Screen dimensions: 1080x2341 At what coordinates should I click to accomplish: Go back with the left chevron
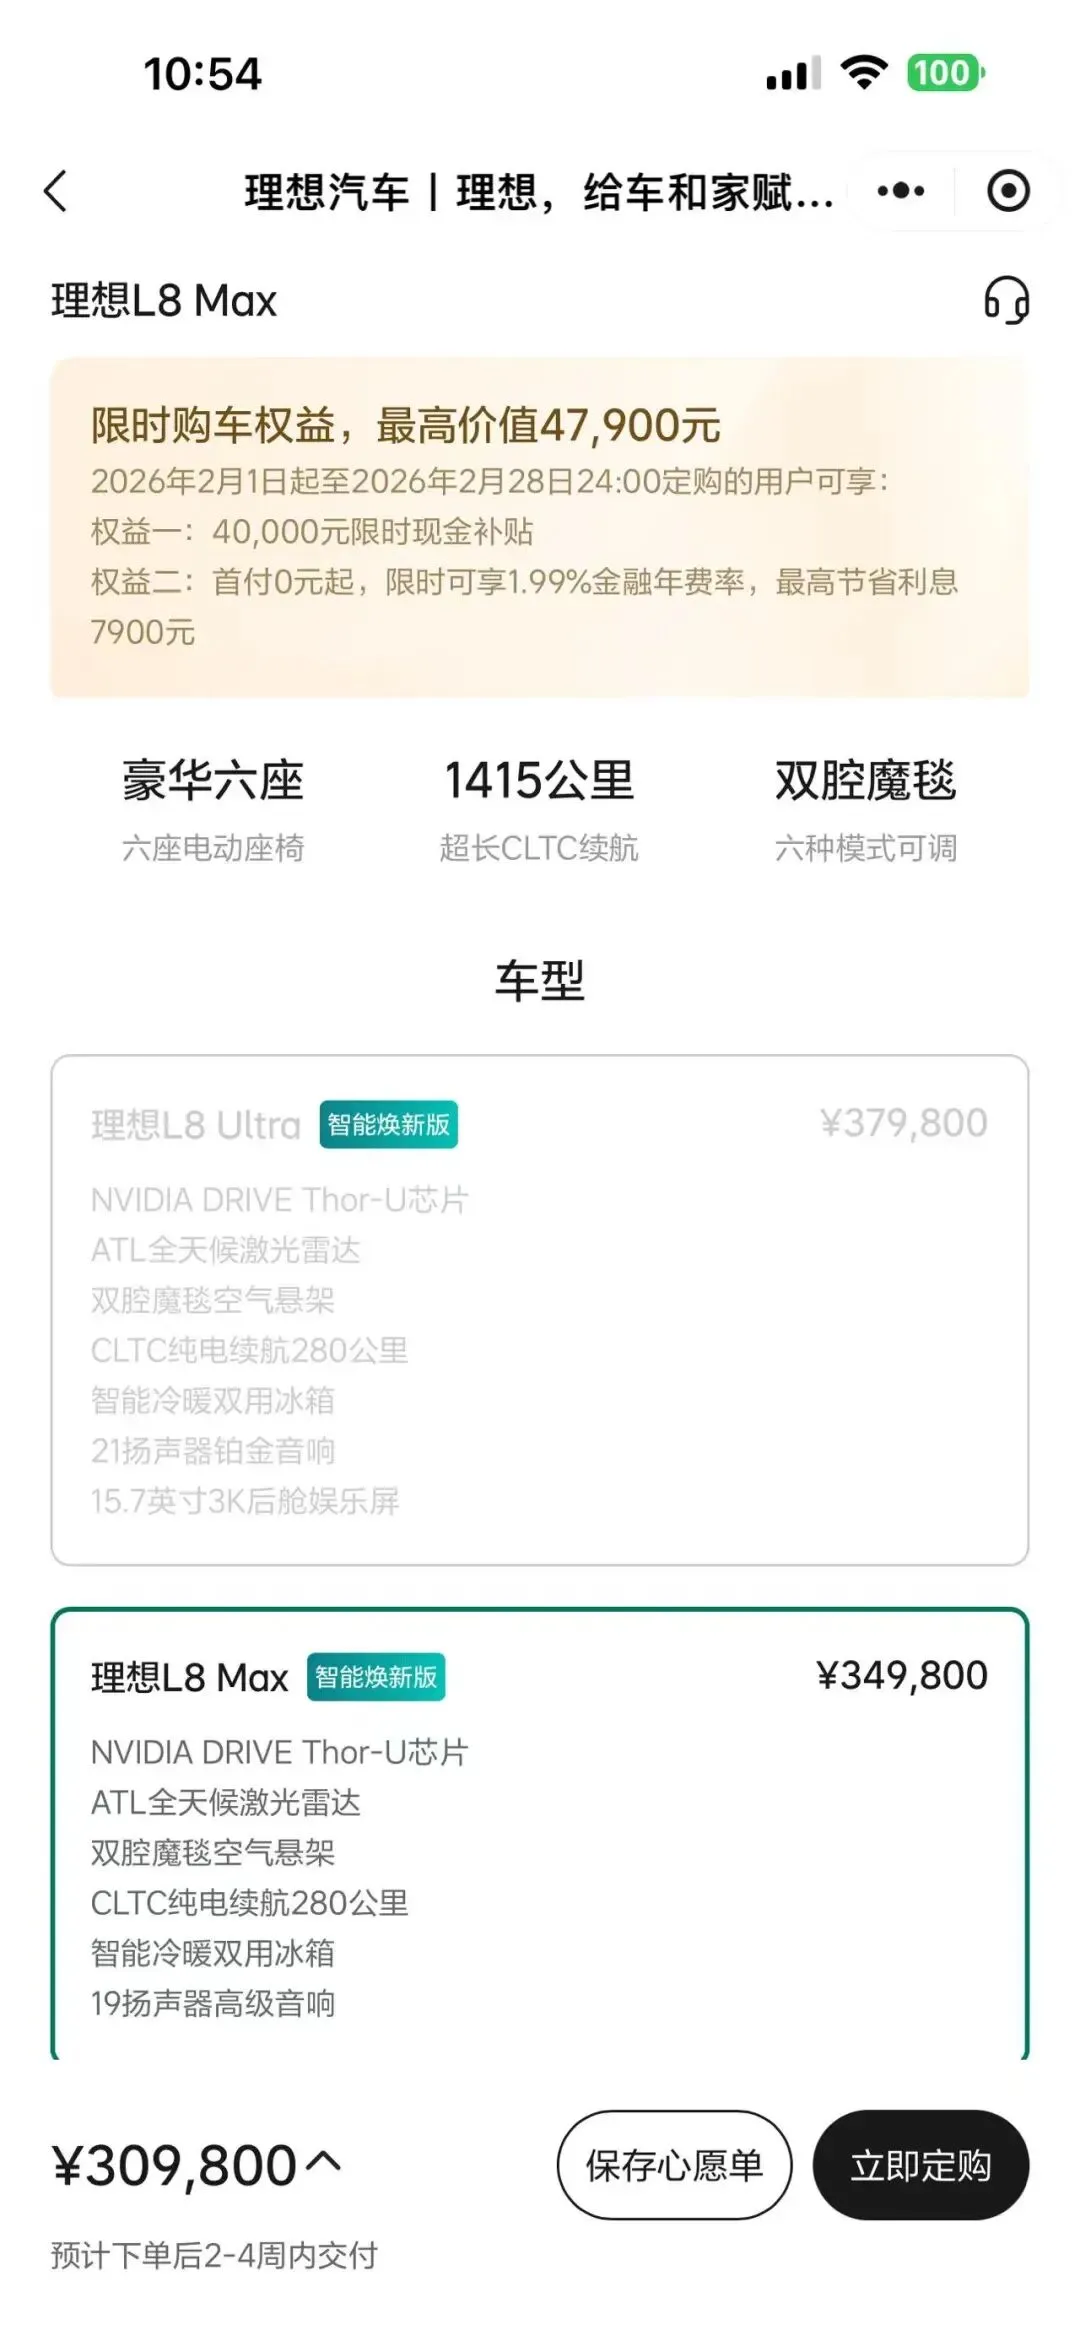(x=56, y=191)
